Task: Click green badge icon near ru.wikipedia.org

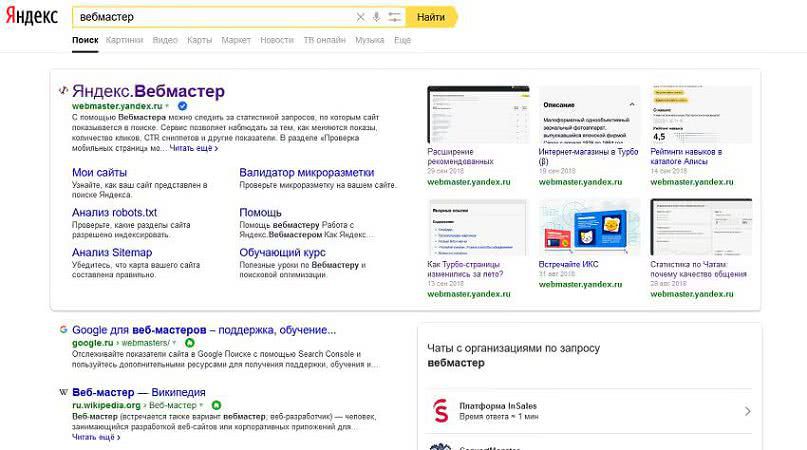Action: point(216,405)
